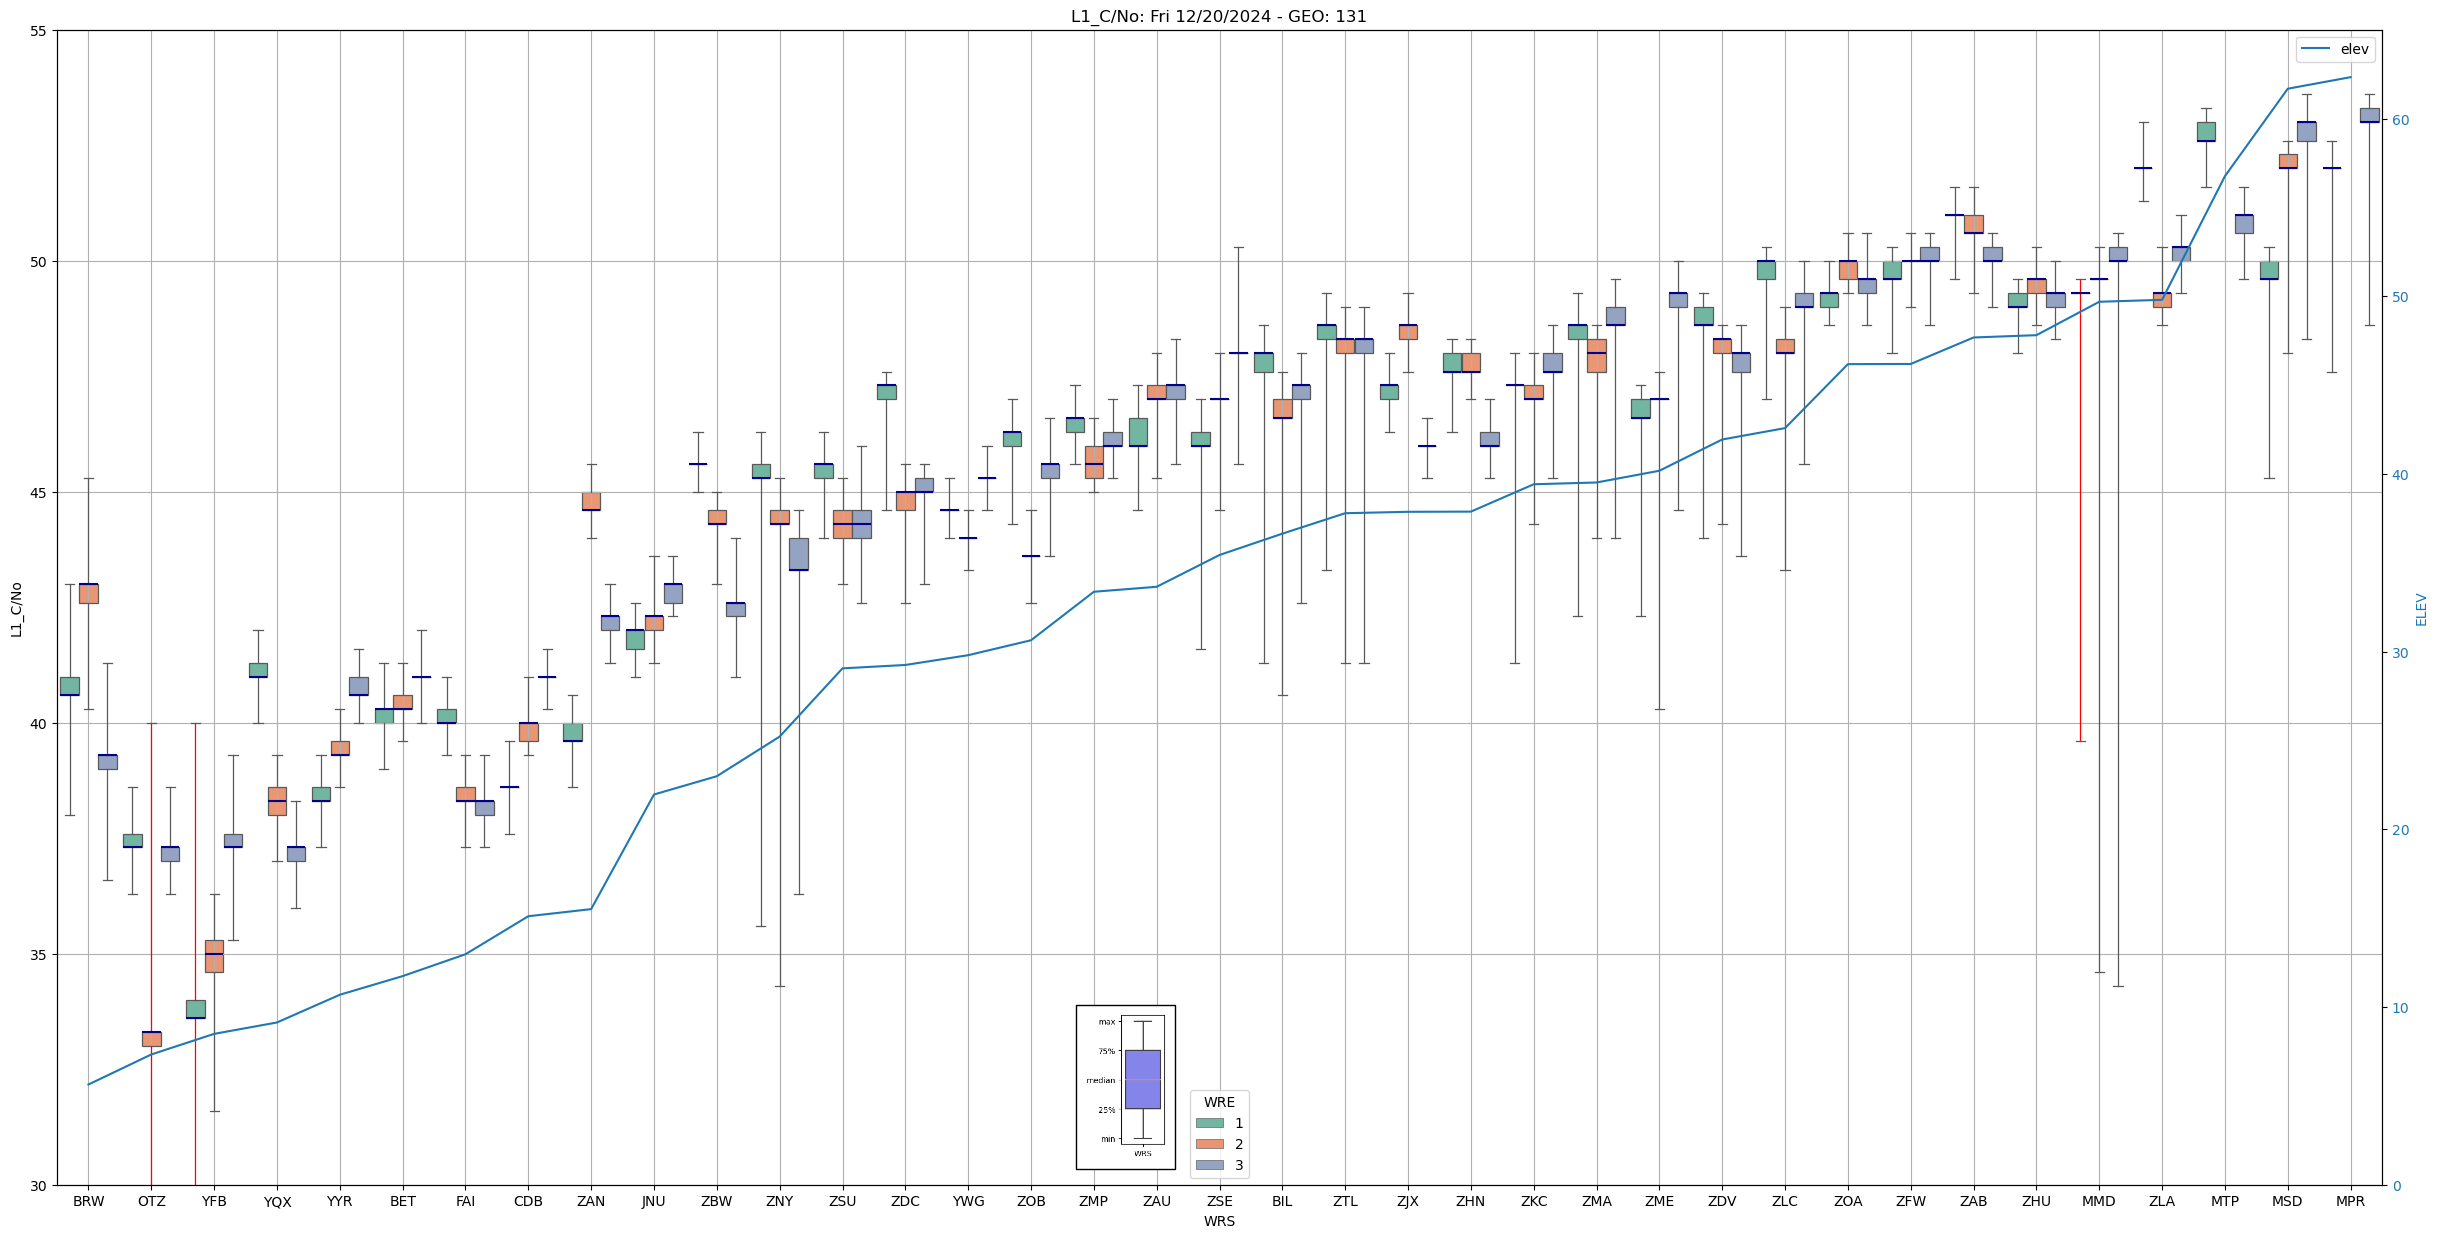Click the WRS x-axis title
2439x1238 pixels.
coord(1219,1221)
